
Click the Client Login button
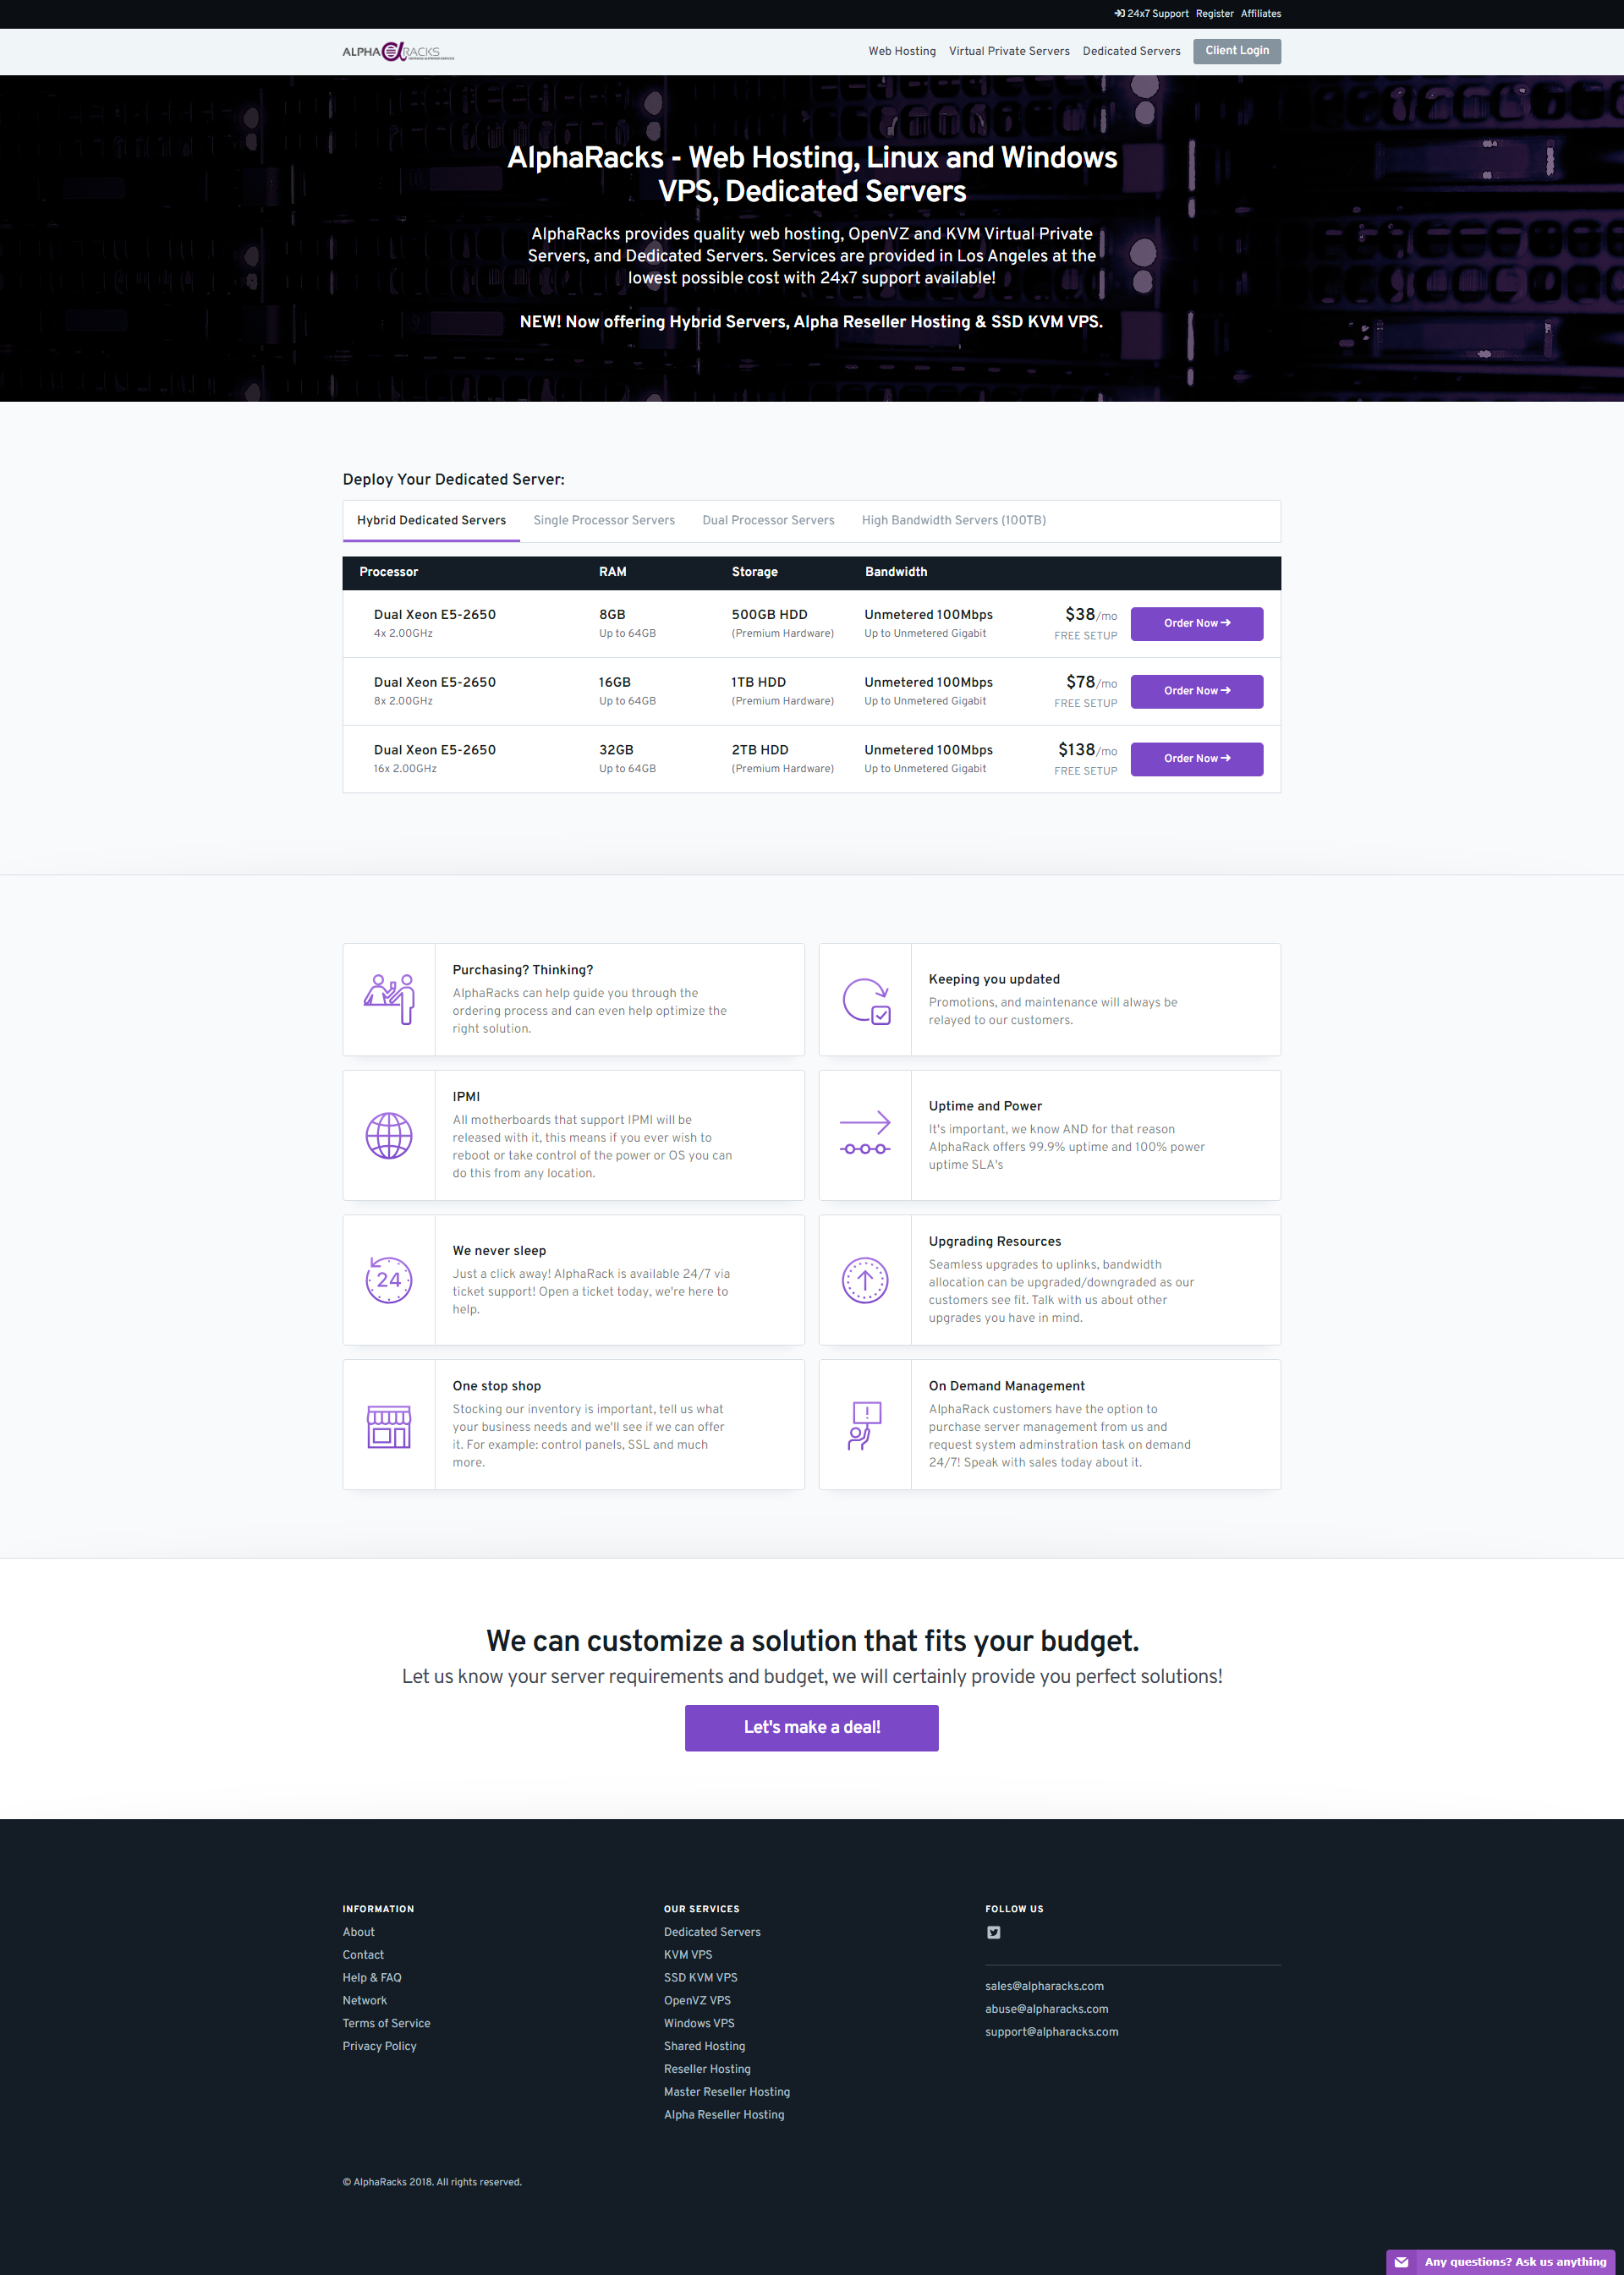1236,51
